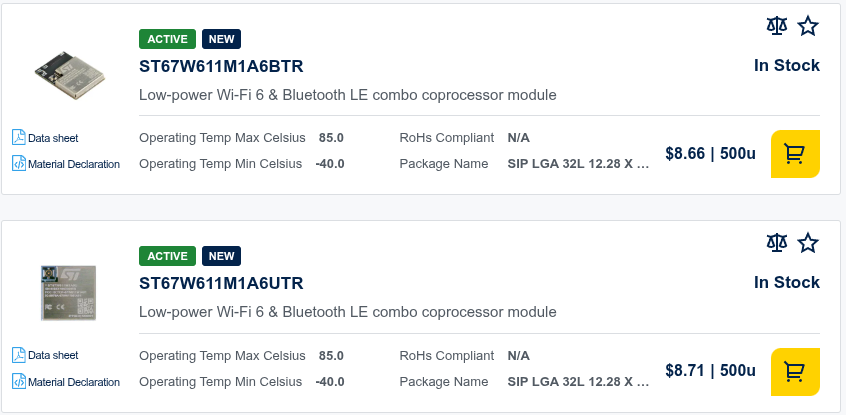Click compare scales icon for ST67W611M1A6BTR

[x=777, y=27]
